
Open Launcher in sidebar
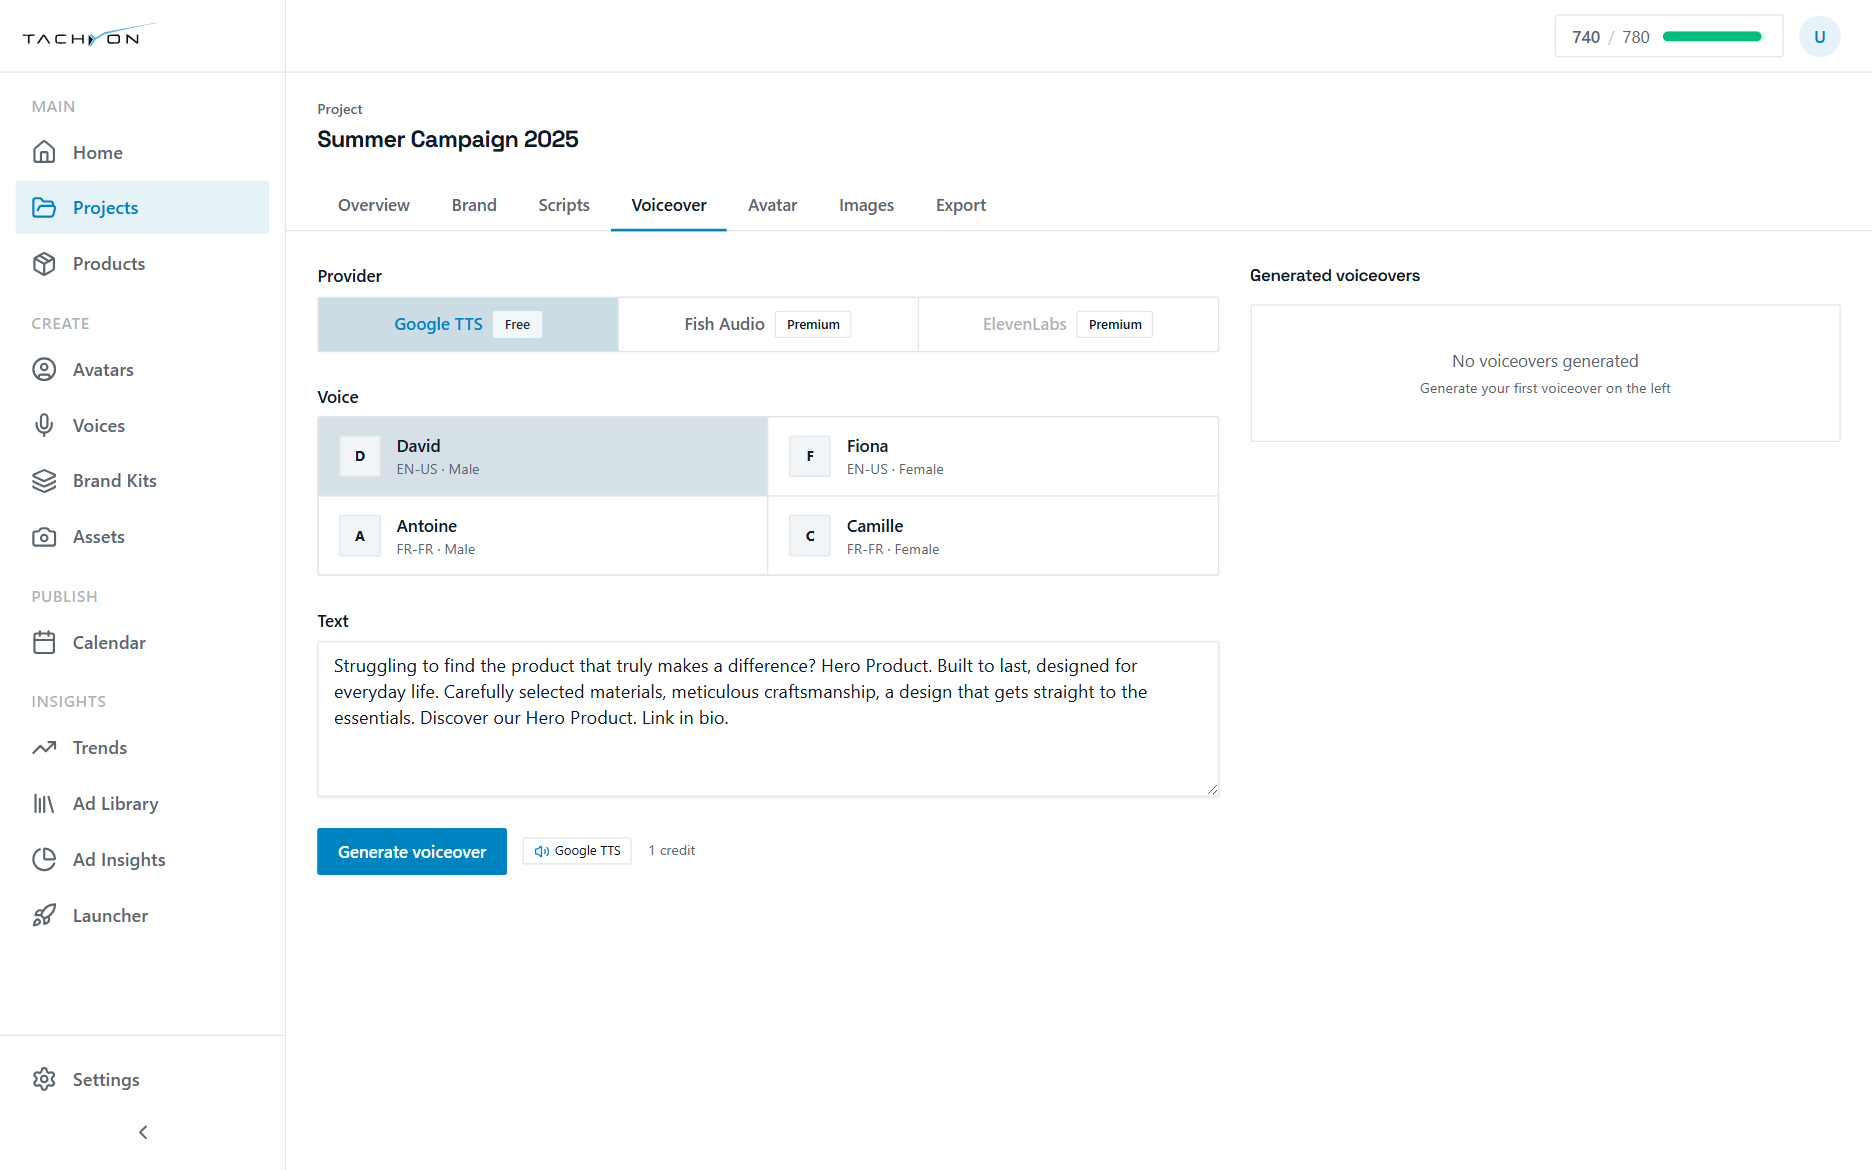point(142,915)
